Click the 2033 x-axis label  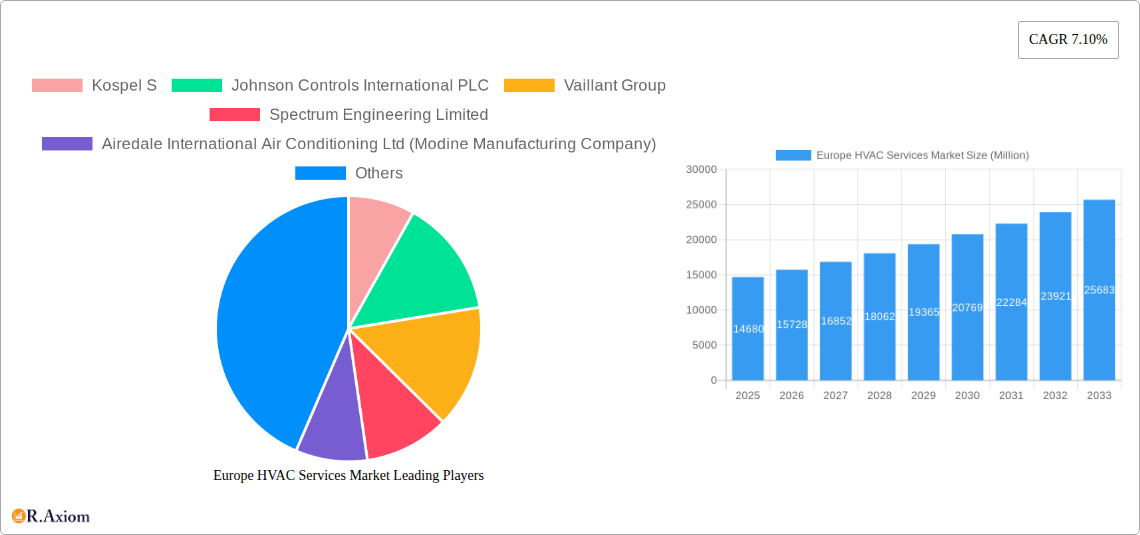[x=1099, y=395]
